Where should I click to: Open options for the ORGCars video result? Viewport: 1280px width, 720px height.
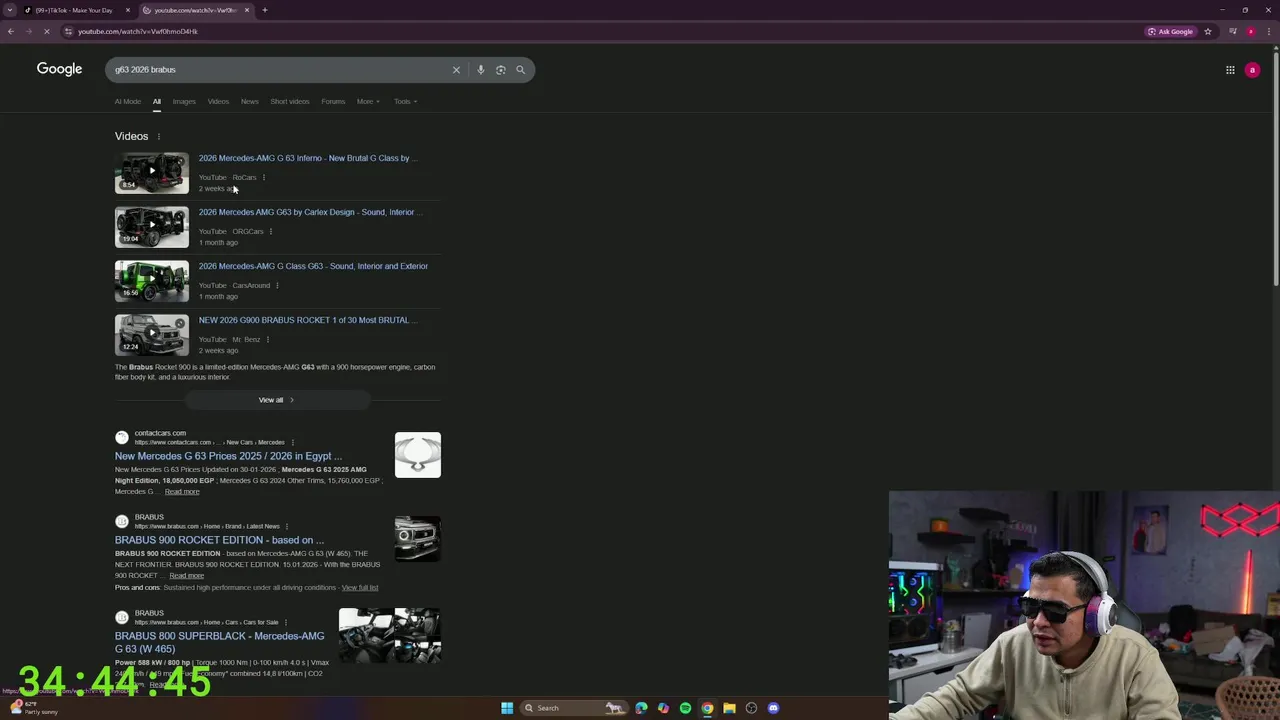tap(270, 232)
